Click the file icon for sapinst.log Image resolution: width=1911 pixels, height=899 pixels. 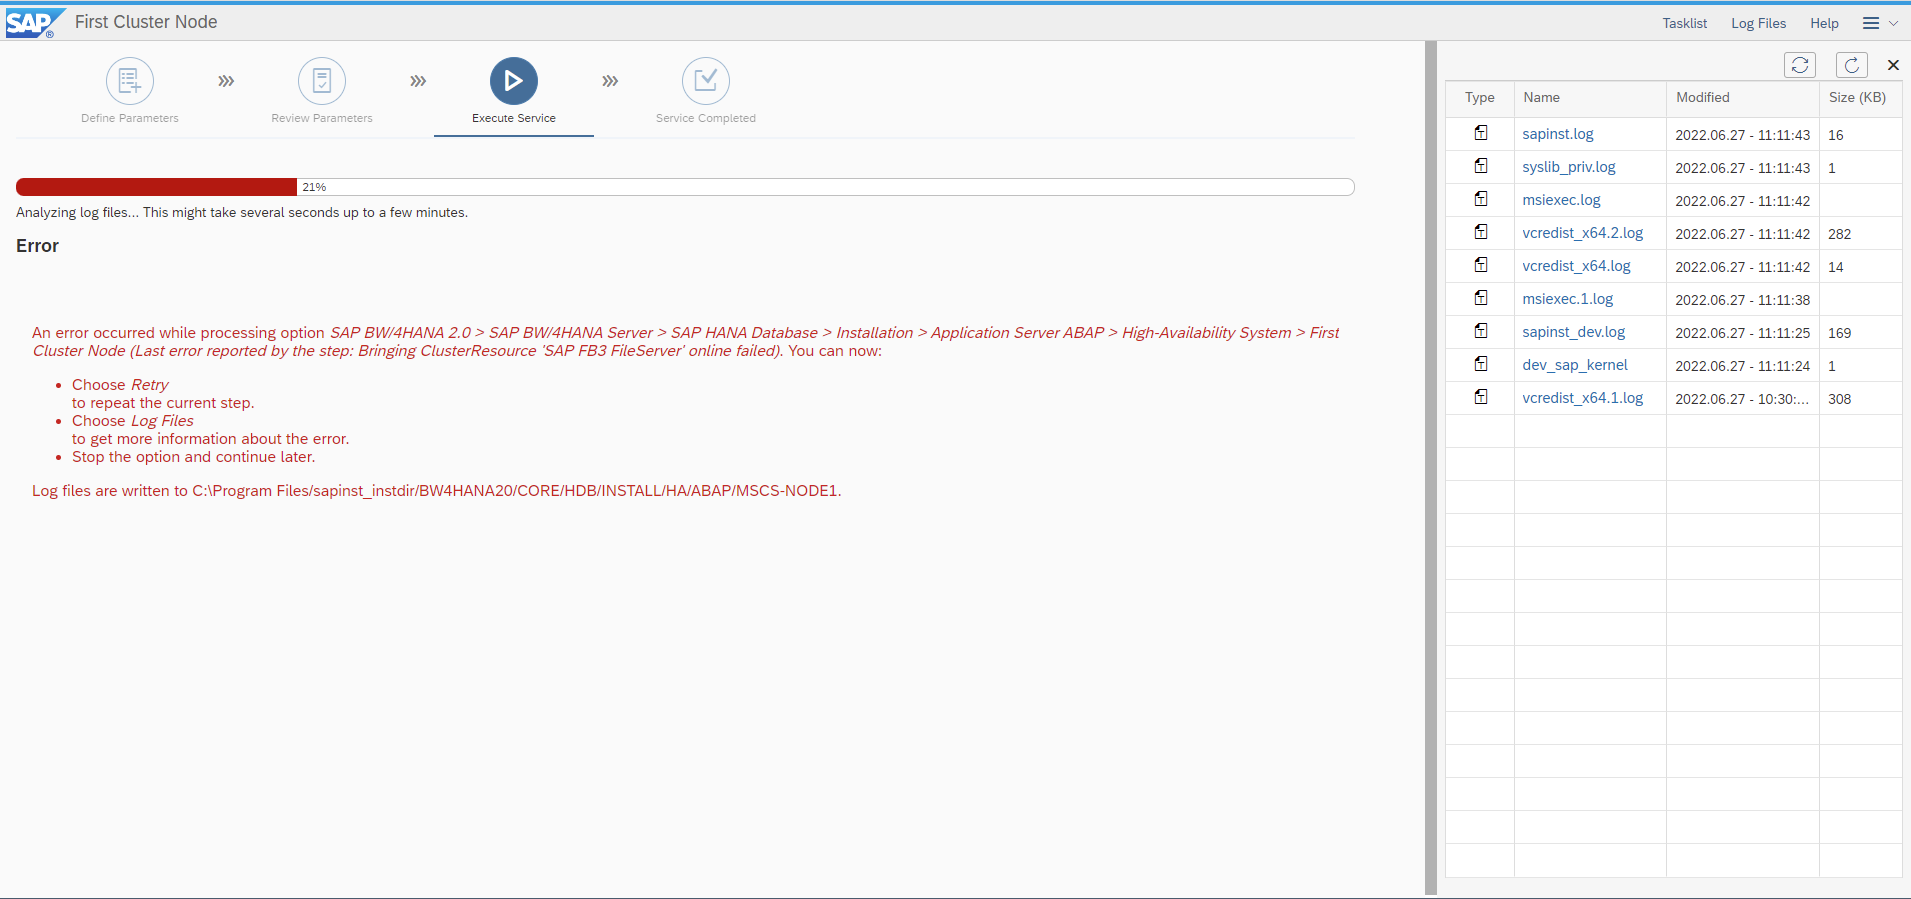tap(1481, 133)
